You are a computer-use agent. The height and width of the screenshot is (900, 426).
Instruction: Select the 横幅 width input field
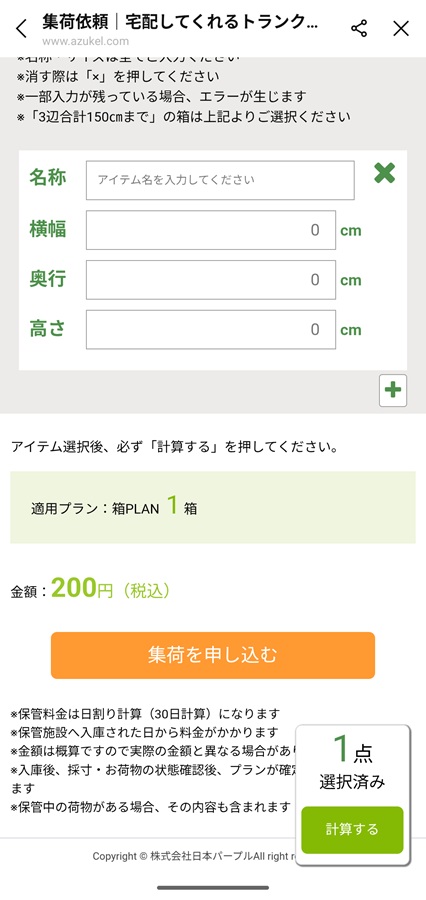coord(211,230)
